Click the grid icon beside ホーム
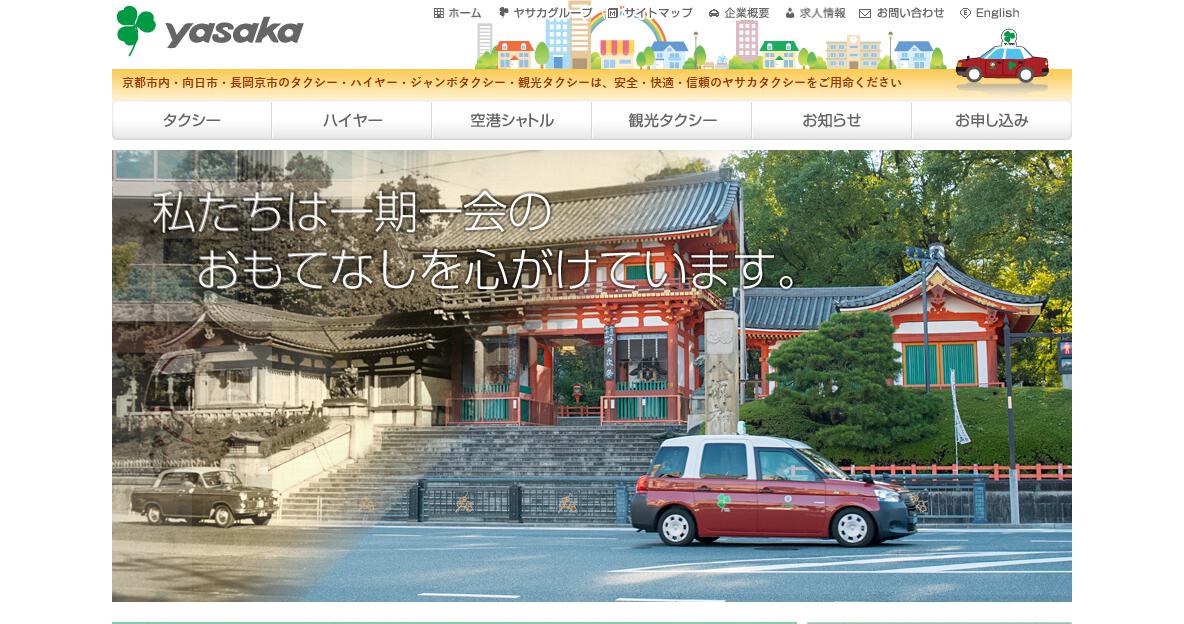This screenshot has width=1184, height=624. click(439, 13)
